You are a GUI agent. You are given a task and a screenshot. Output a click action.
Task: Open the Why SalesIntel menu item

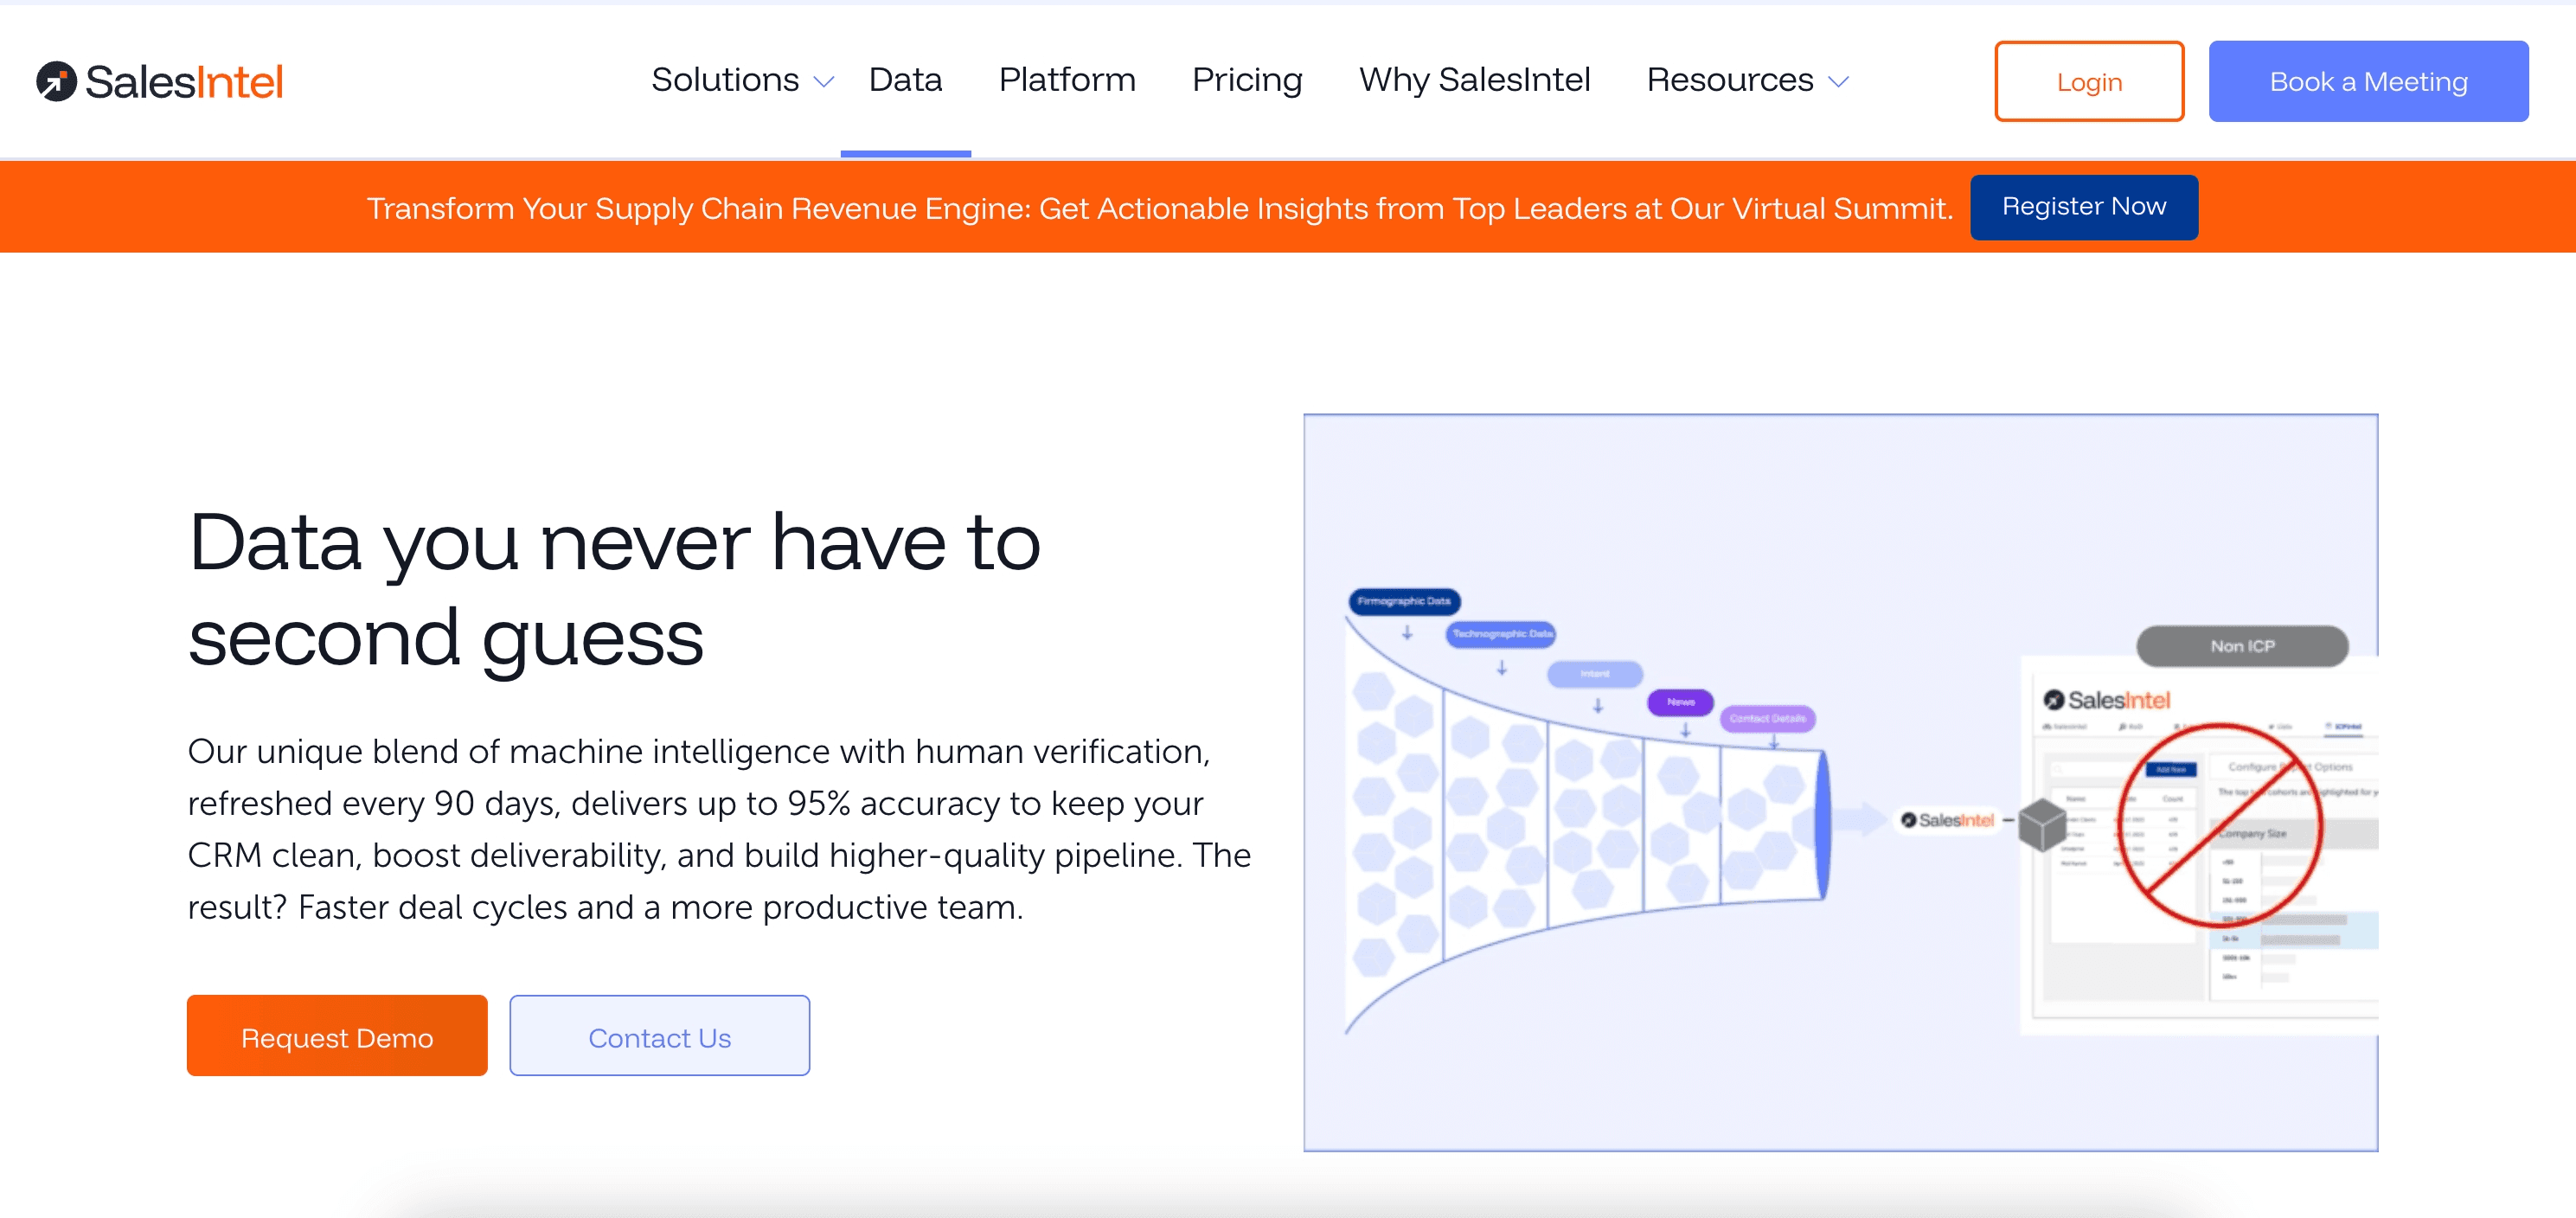1474,80
